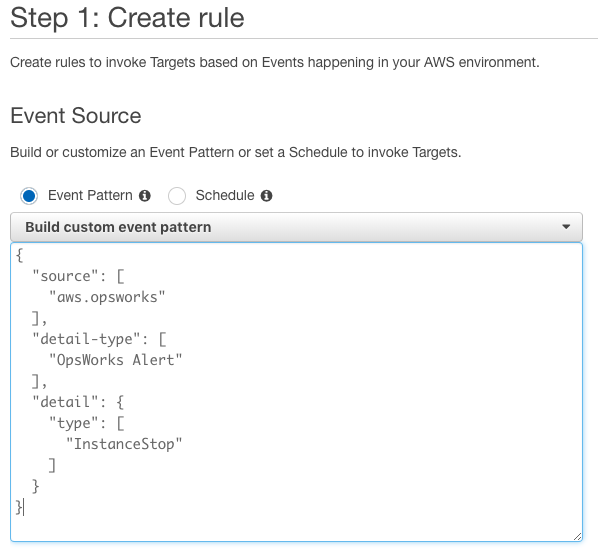Click the Schedule label text
Image resolution: width=598 pixels, height=556 pixels.
pos(225,195)
